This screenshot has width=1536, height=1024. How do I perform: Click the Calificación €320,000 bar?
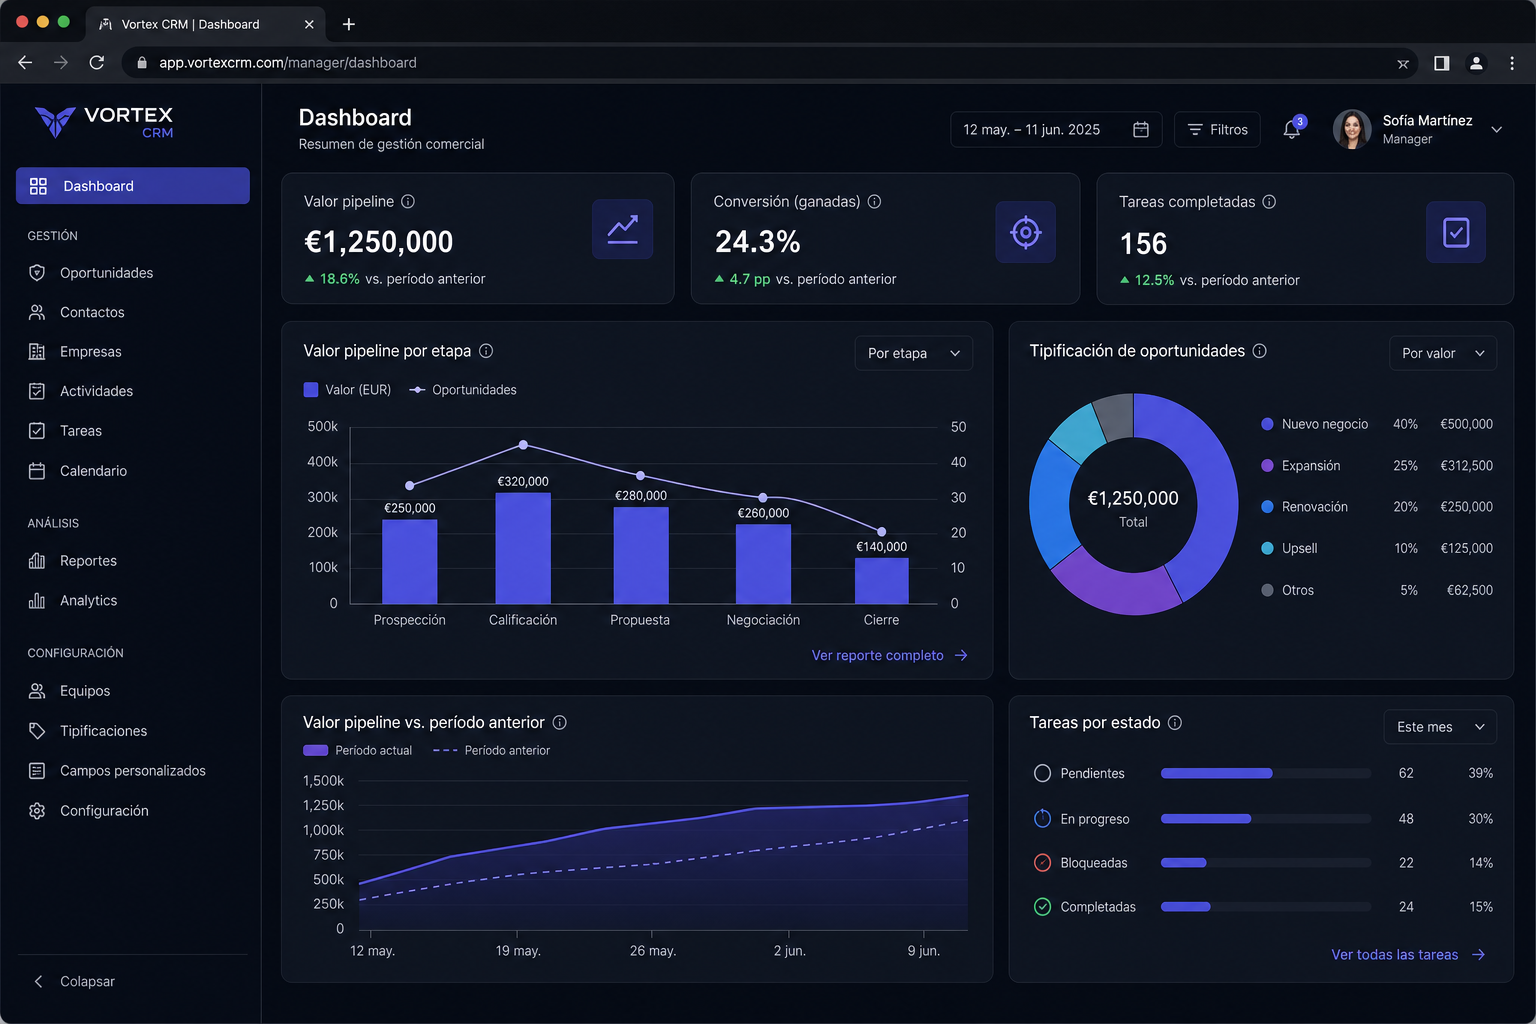pos(523,548)
